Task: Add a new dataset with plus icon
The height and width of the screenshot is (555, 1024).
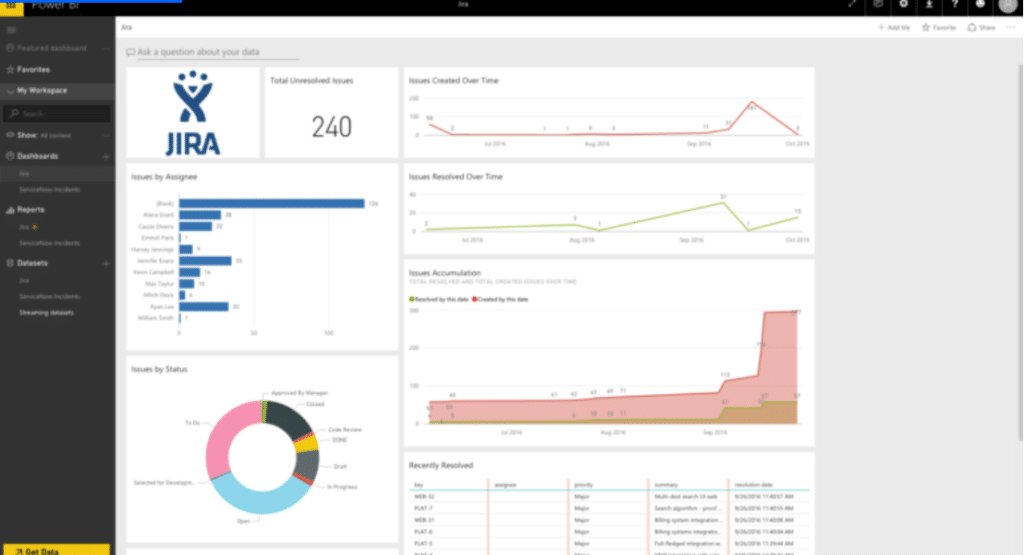Action: (x=106, y=263)
